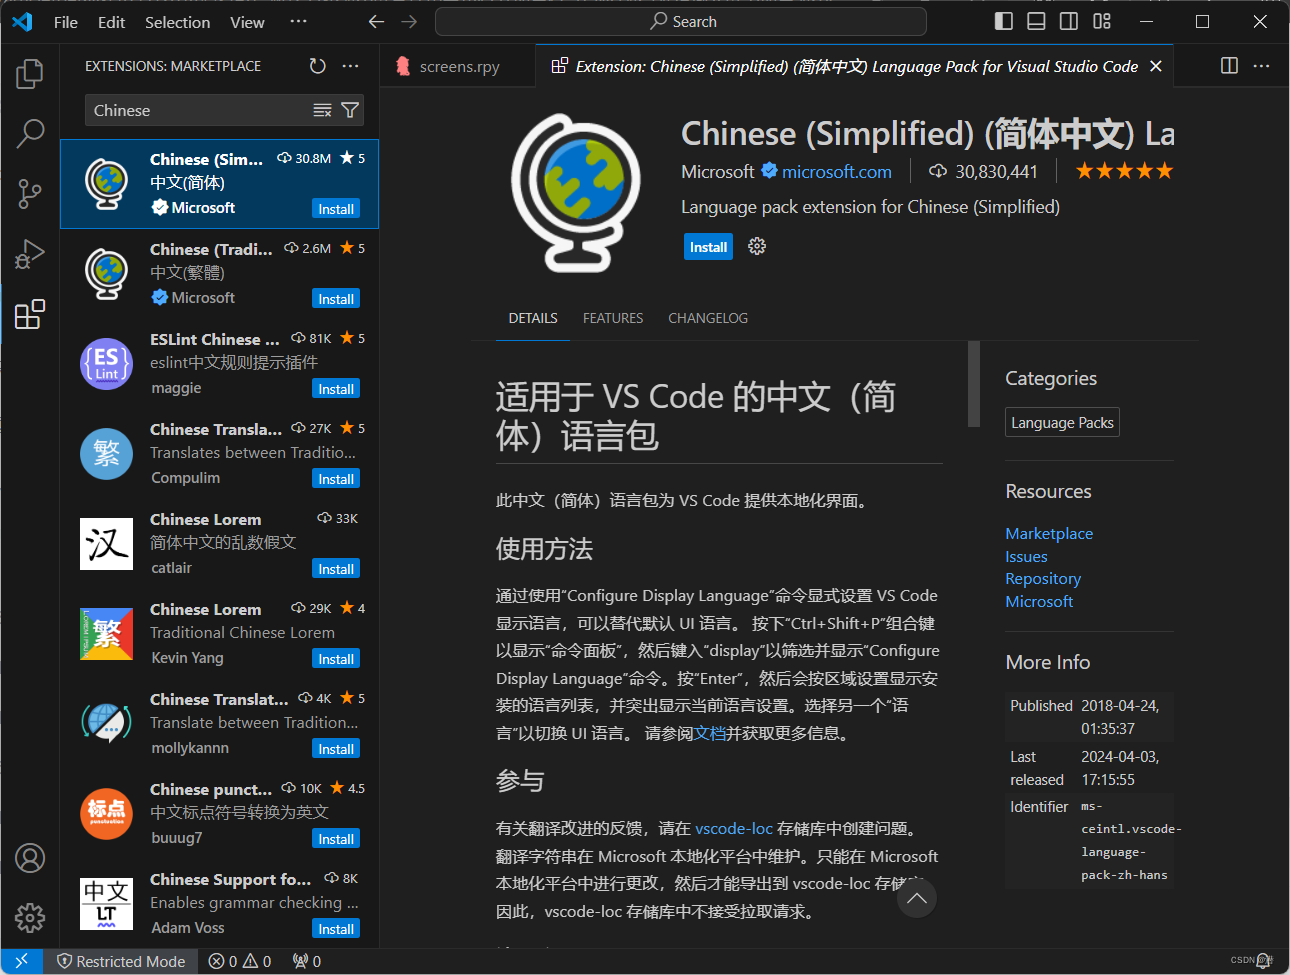The height and width of the screenshot is (975, 1290).
Task: Install mollykannn Chinese Translation extension
Action: pos(336,749)
